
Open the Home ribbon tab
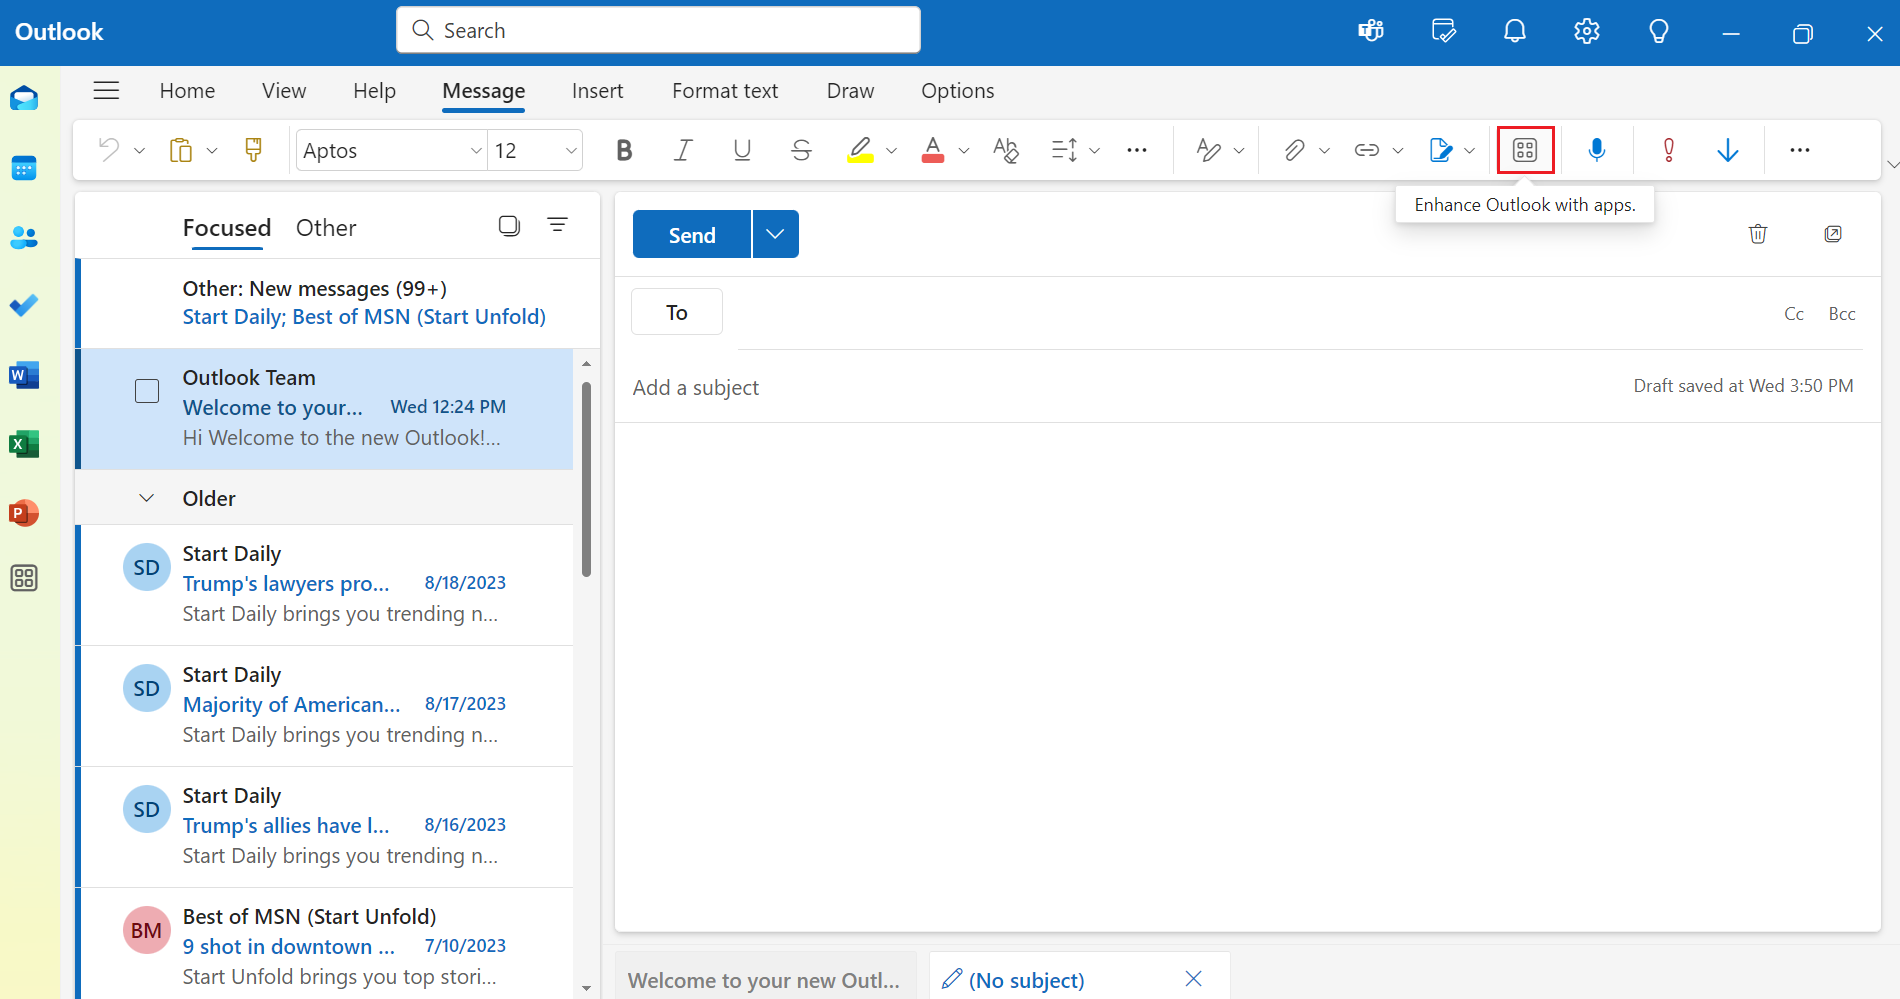[187, 91]
